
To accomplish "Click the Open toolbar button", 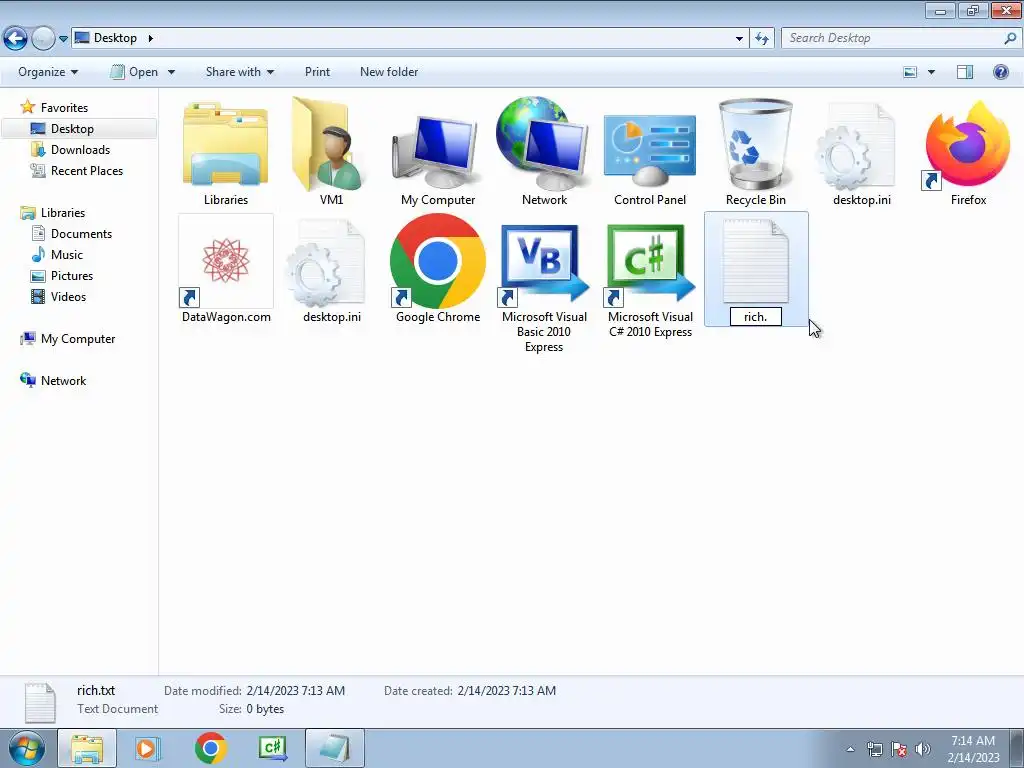I will [x=135, y=72].
